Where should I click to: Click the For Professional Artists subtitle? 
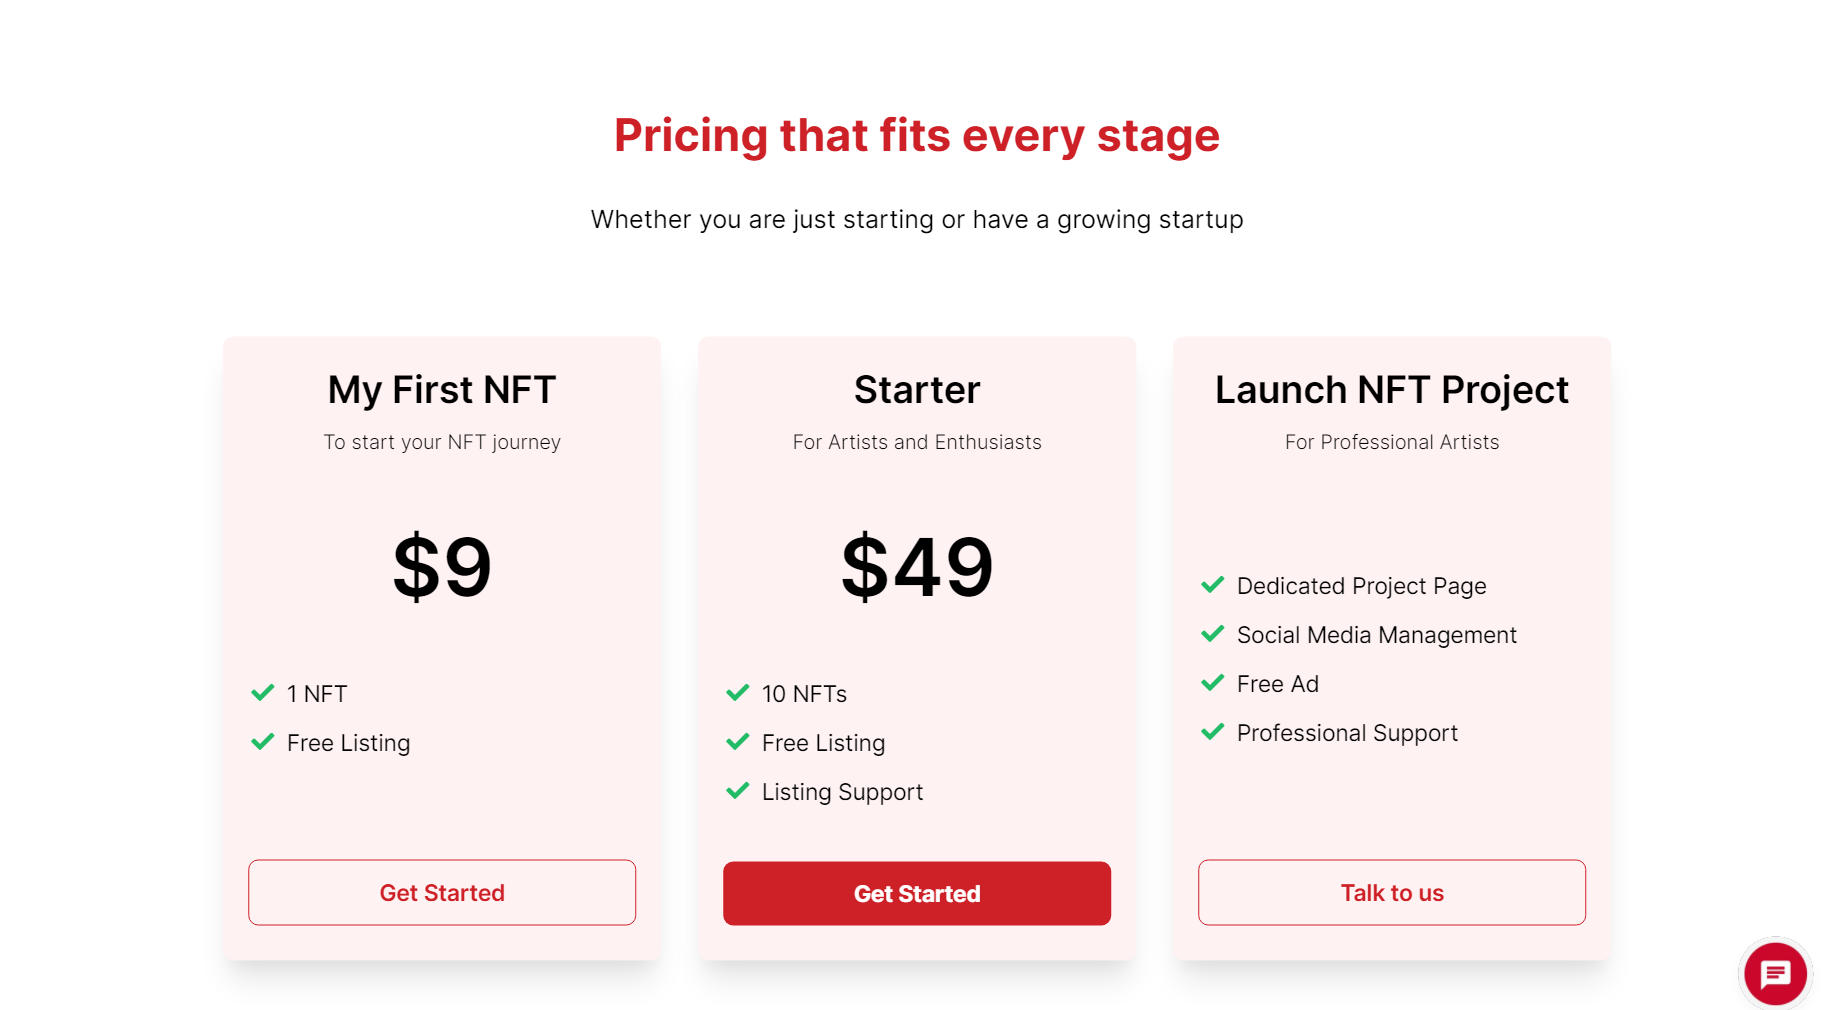[1392, 442]
